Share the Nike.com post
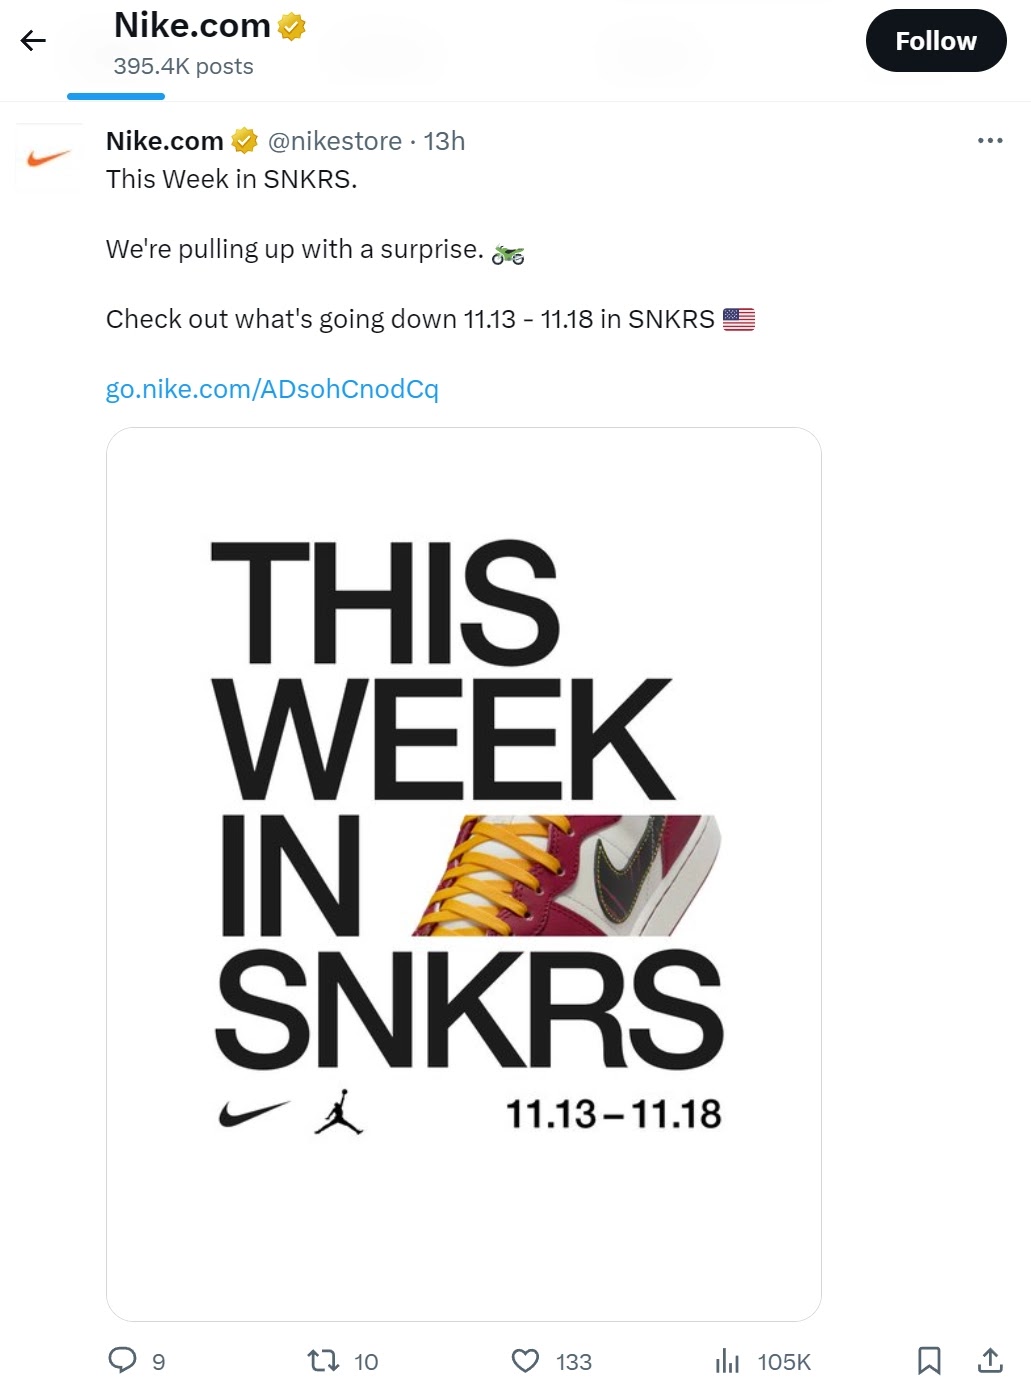1031x1397 pixels. (x=992, y=1361)
